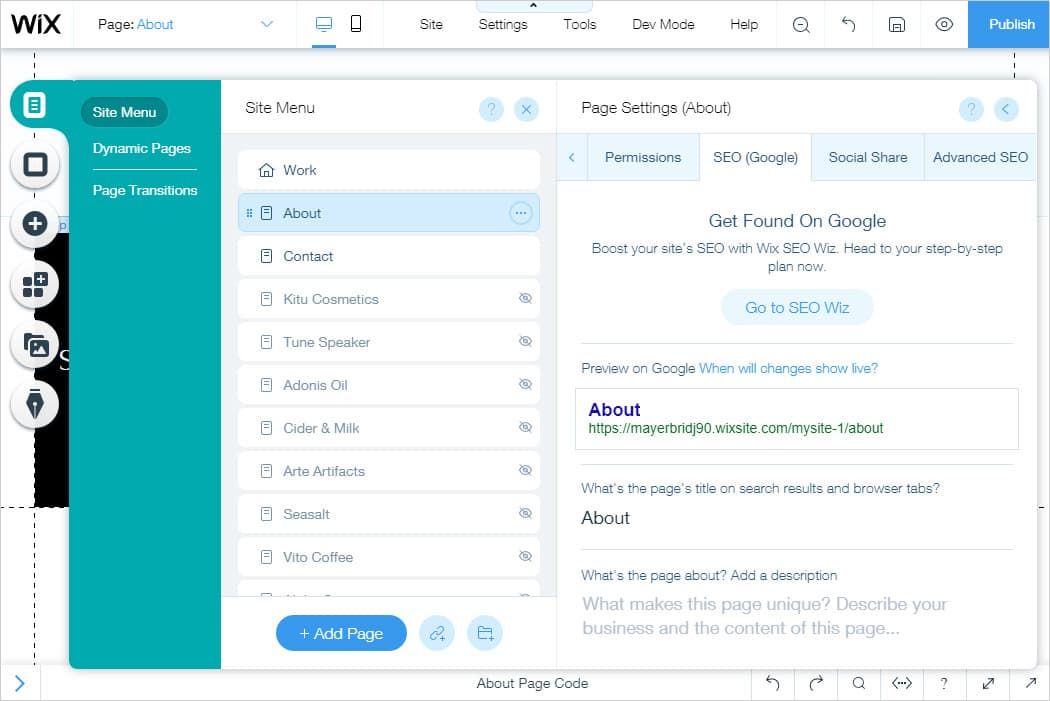The image size is (1050, 701).
Task: Select the Kitu Cosmetics page row
Action: coord(388,299)
